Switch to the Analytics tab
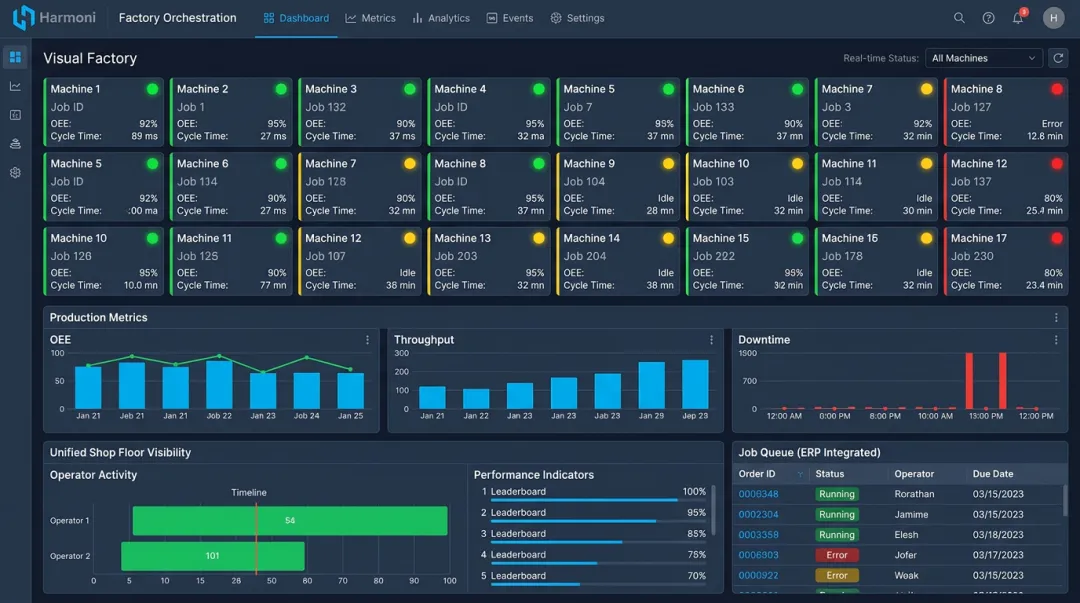 tap(441, 18)
